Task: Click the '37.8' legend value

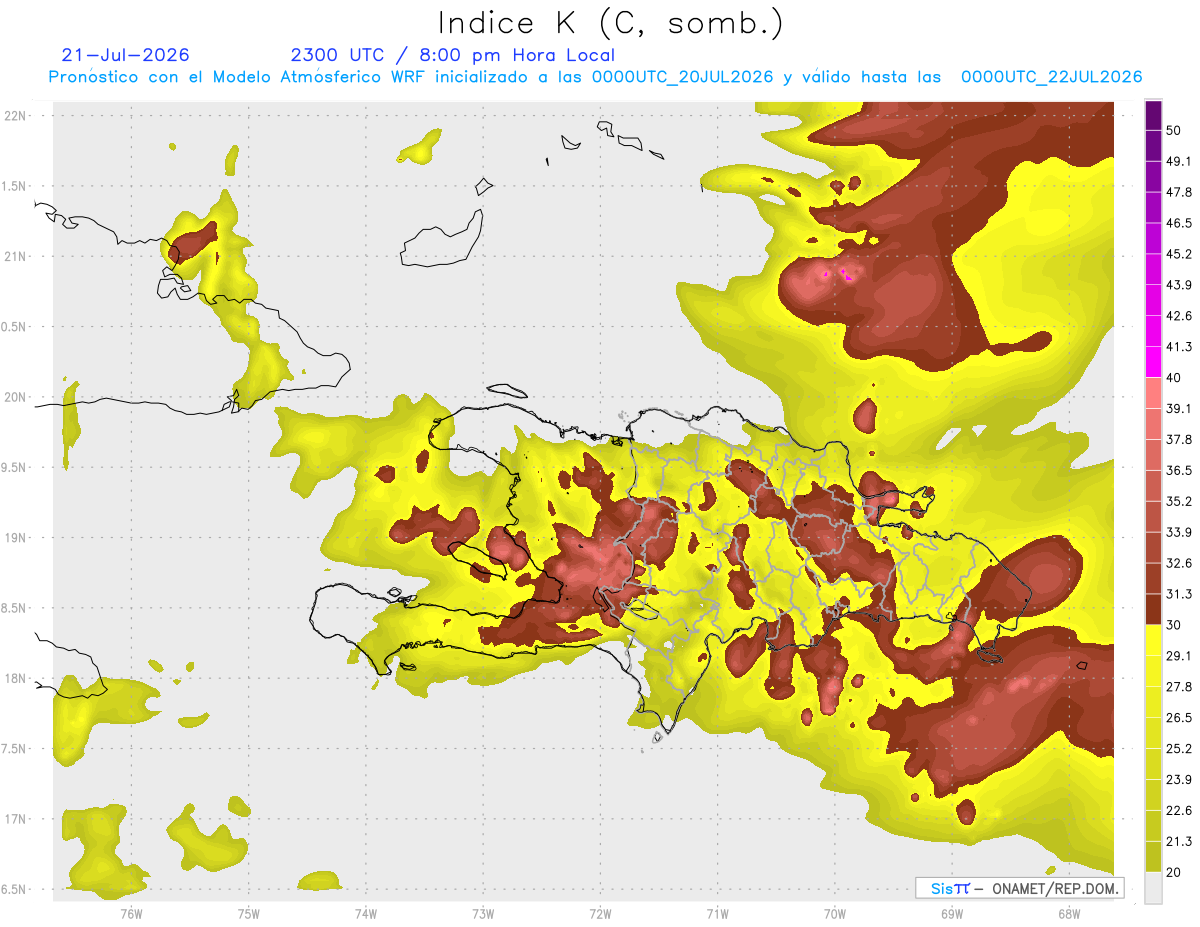Action: click(1179, 440)
